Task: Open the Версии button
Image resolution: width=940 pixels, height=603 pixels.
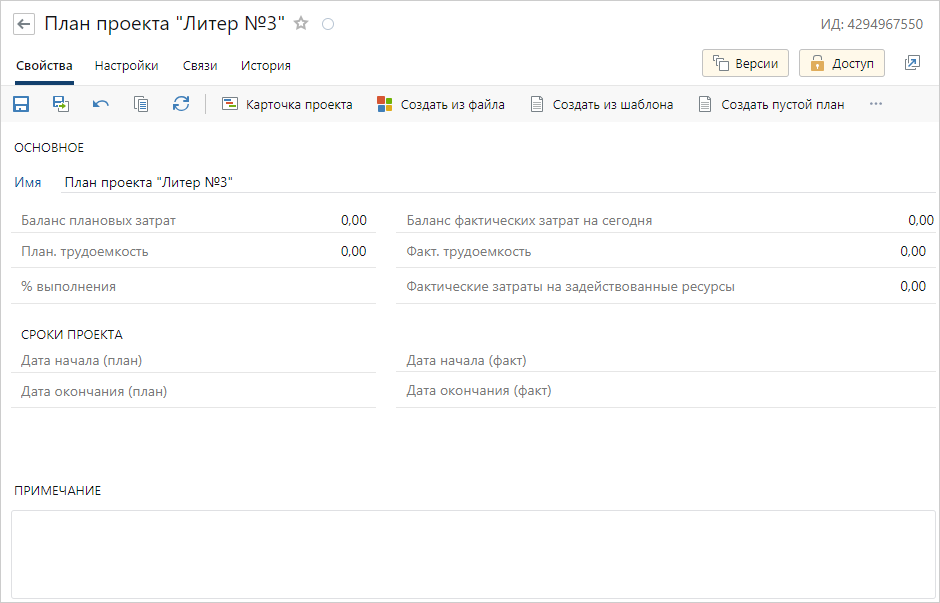Action: click(746, 63)
